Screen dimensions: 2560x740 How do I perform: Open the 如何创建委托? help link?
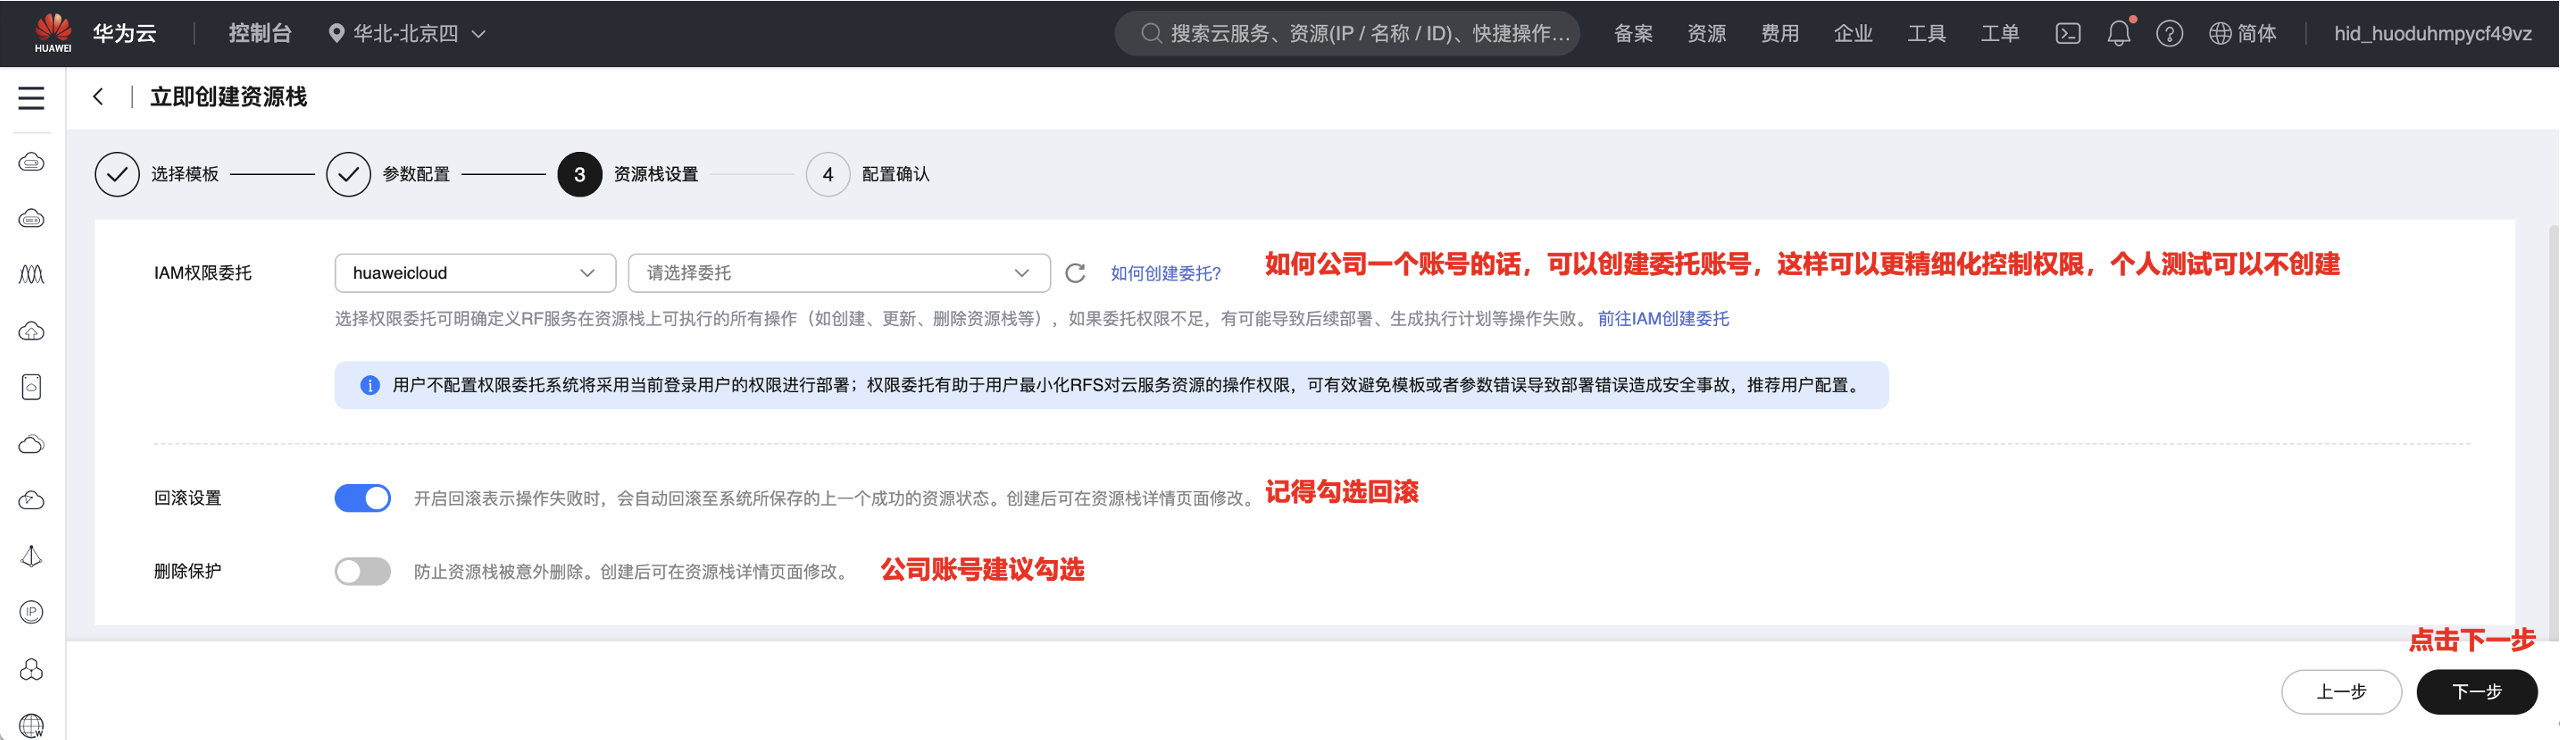coord(1165,274)
